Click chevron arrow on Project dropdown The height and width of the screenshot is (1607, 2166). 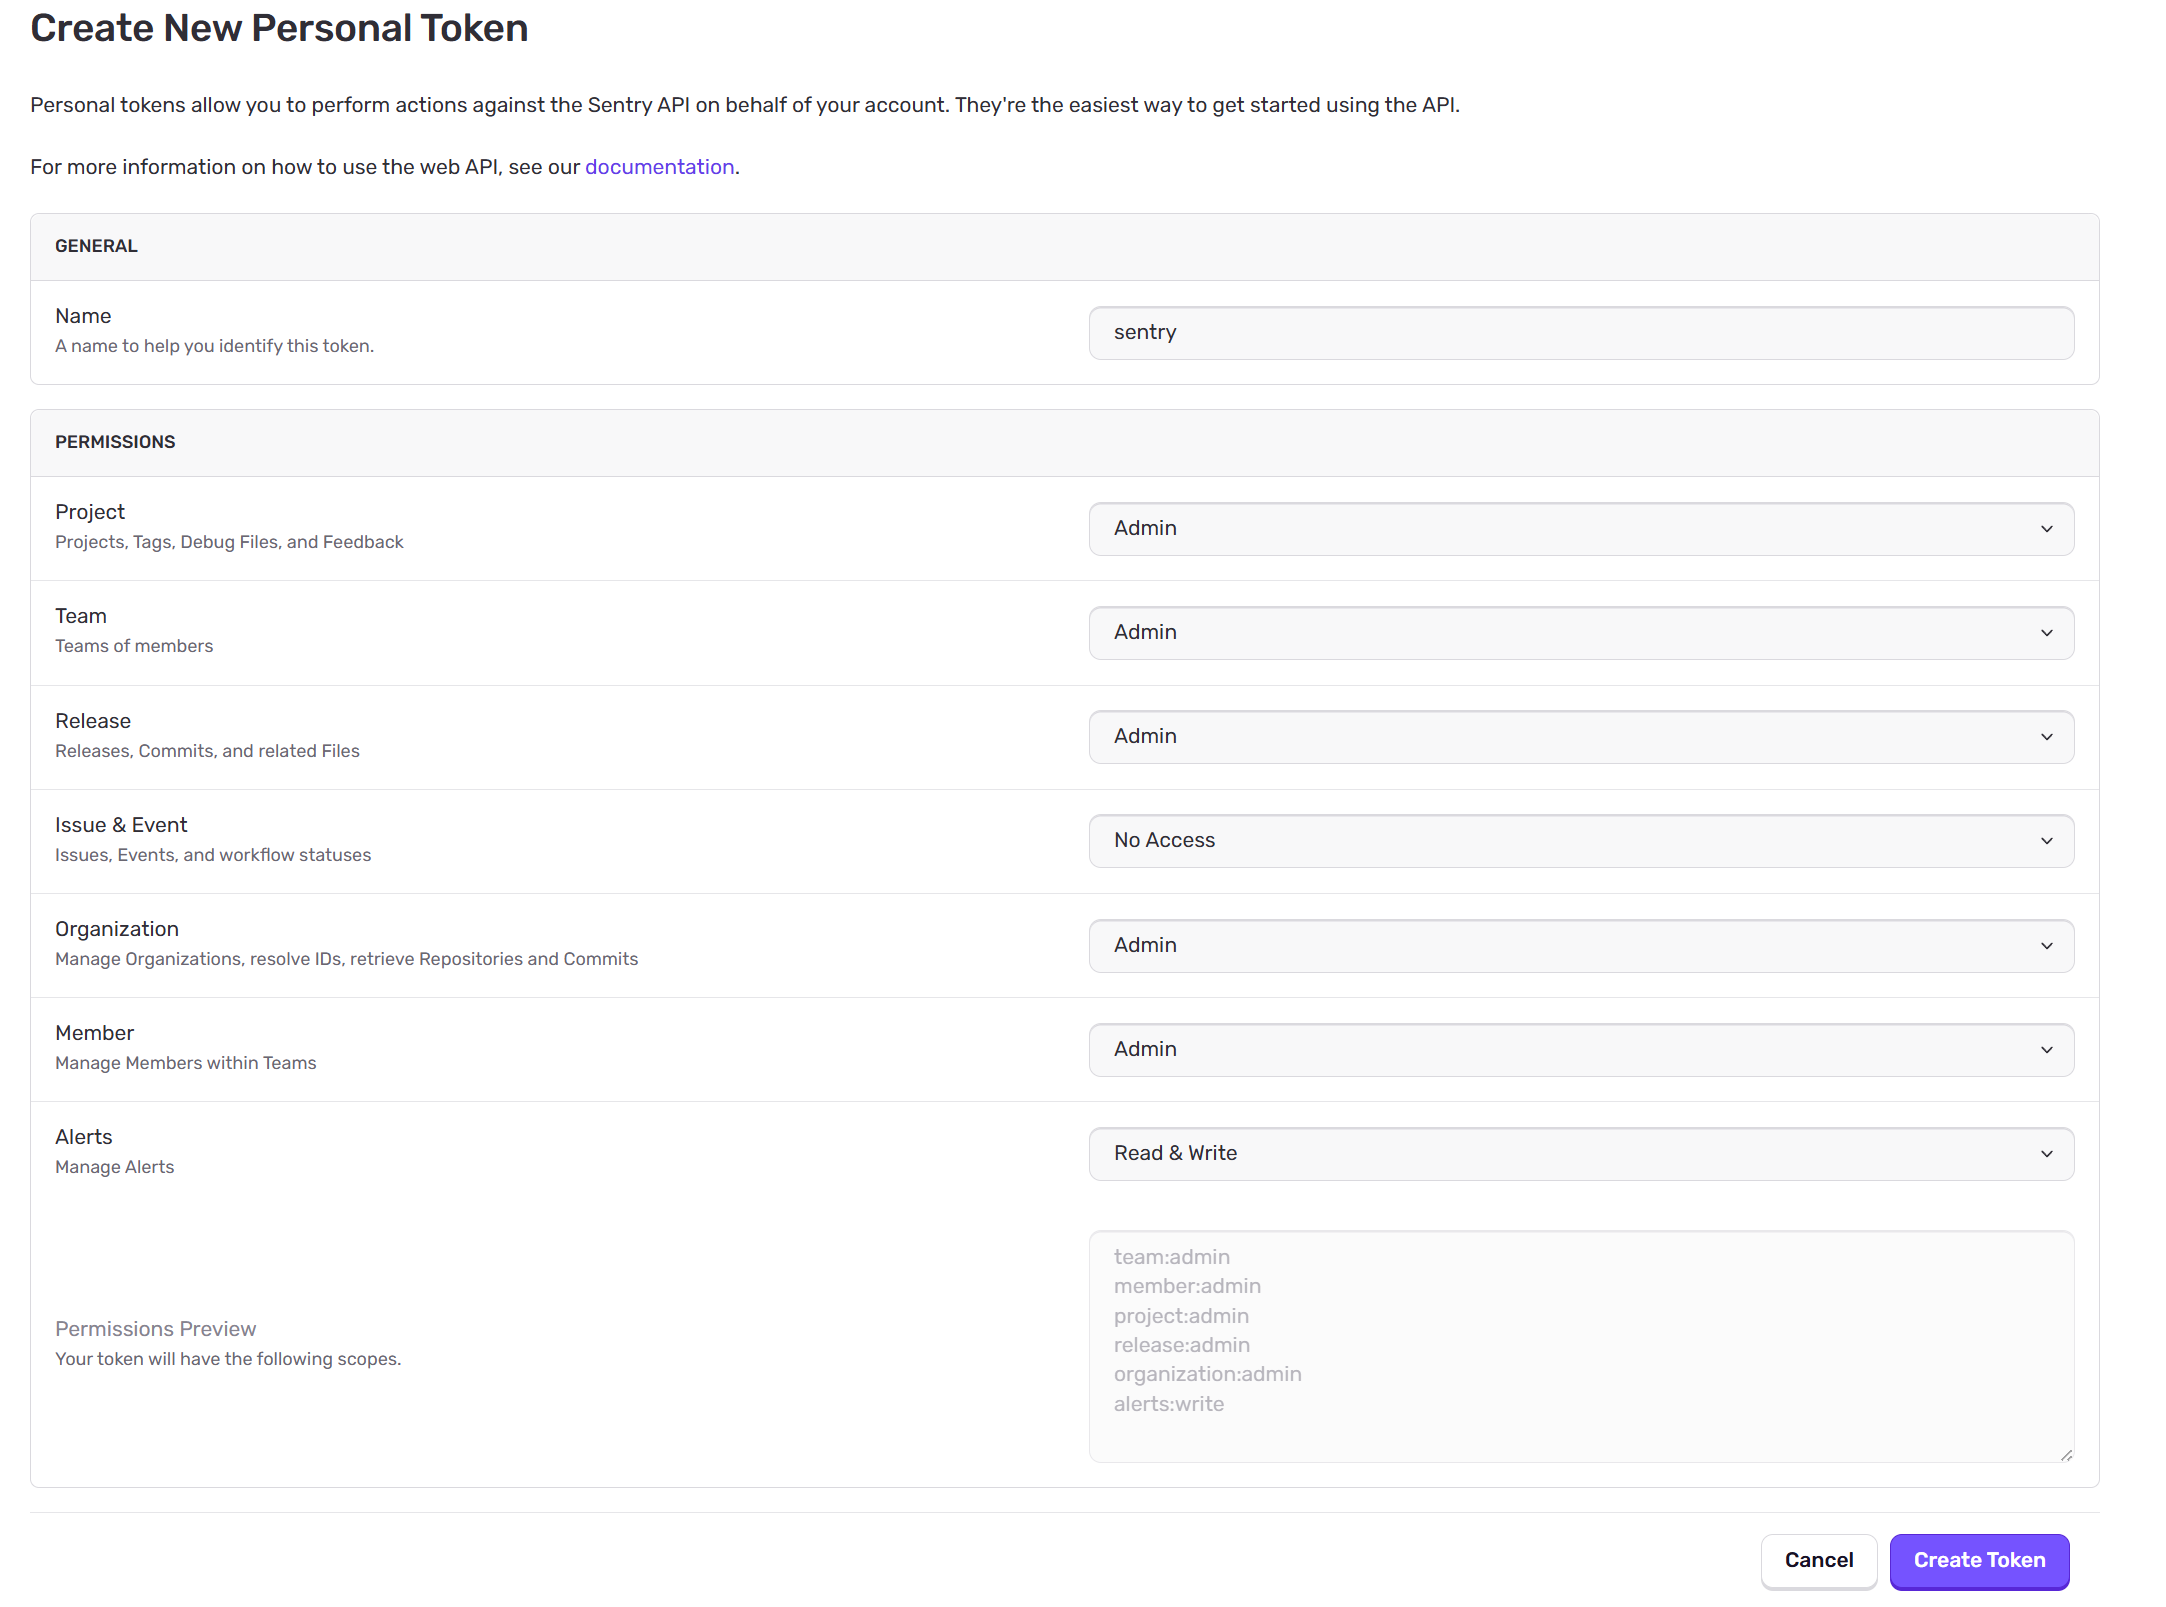(2046, 529)
